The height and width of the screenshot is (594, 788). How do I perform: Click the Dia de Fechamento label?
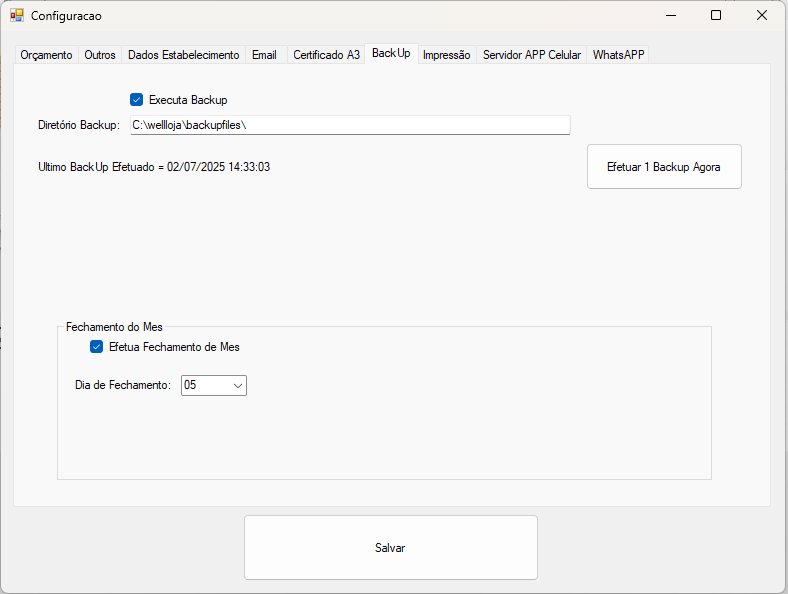tap(123, 385)
